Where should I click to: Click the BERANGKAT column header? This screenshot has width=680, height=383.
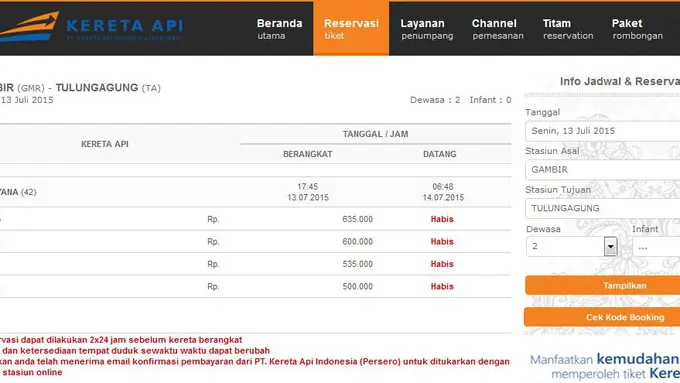click(307, 154)
